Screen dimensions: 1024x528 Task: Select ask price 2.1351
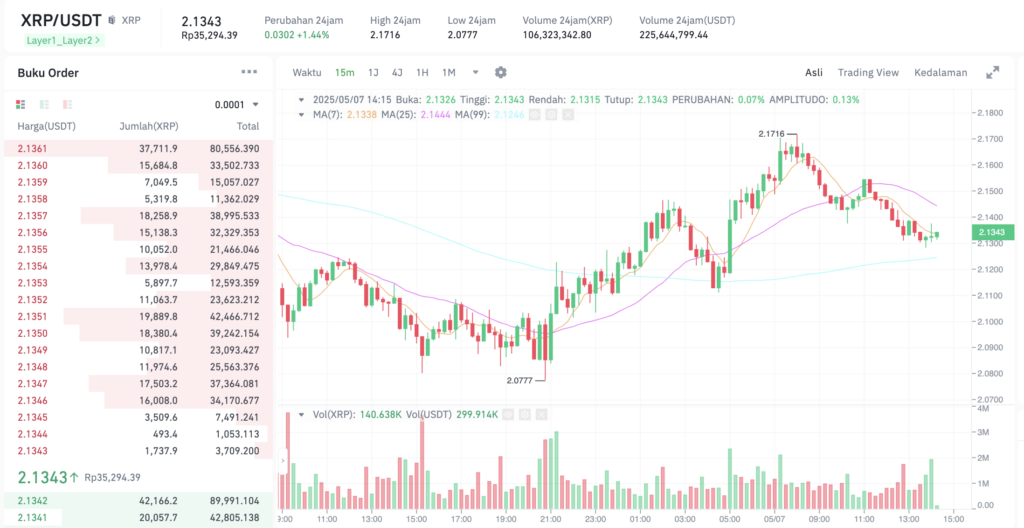[32, 316]
